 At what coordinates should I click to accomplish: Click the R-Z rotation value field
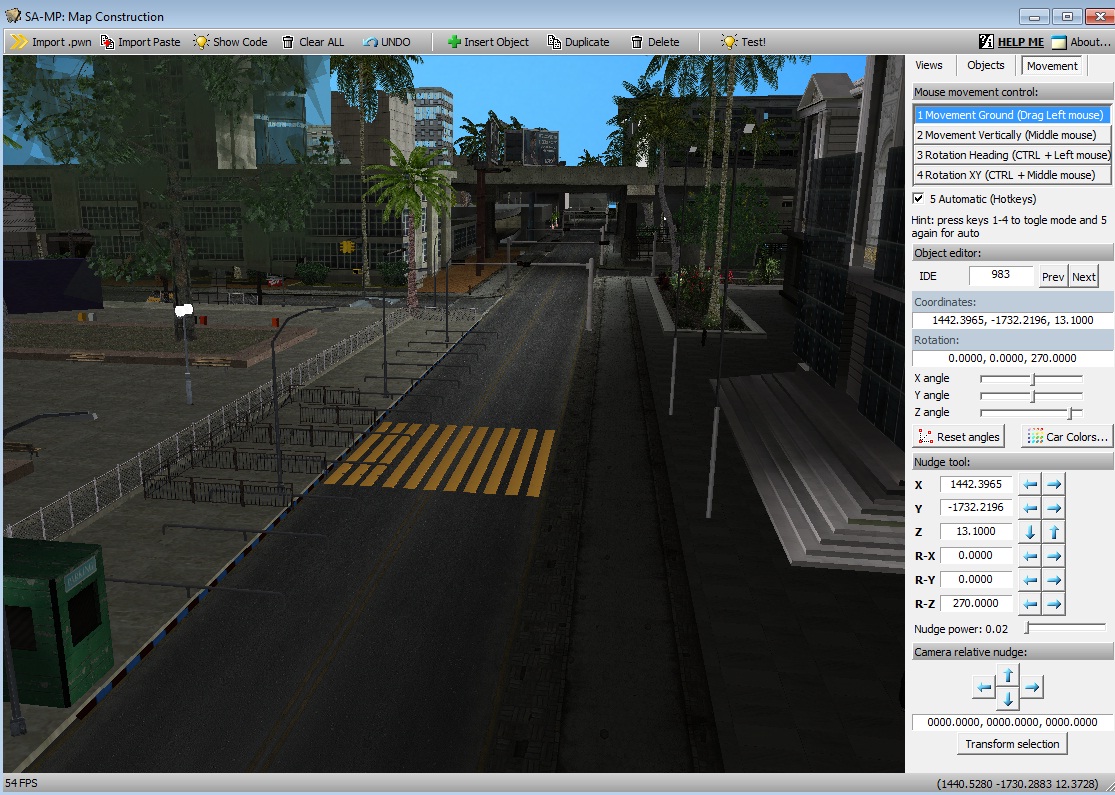click(x=976, y=603)
